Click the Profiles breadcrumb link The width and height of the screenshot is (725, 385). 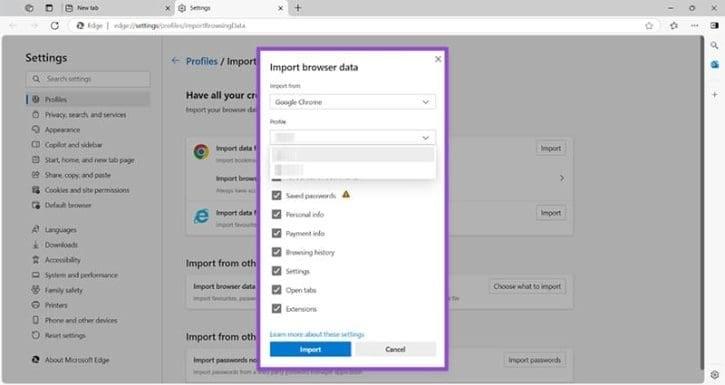coord(202,61)
